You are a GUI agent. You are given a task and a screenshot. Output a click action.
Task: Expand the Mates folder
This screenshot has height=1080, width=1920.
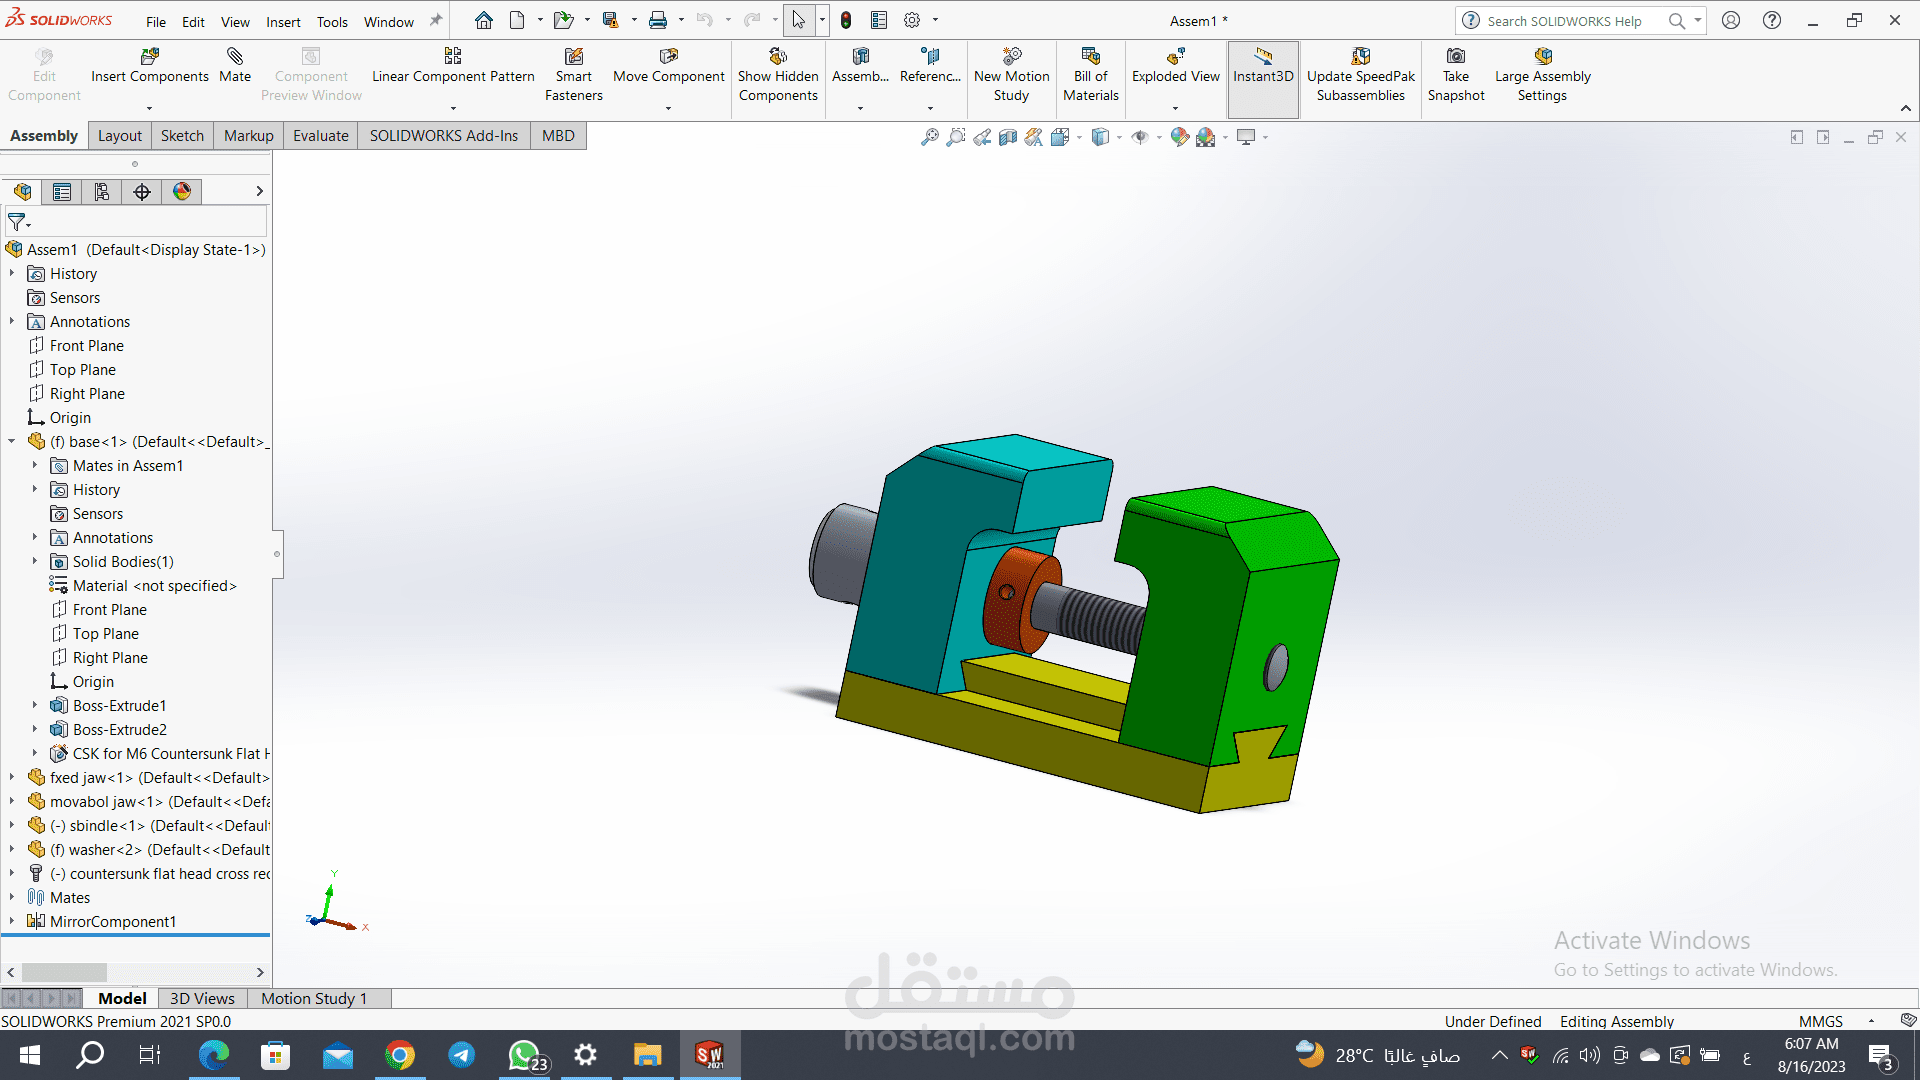[12, 897]
